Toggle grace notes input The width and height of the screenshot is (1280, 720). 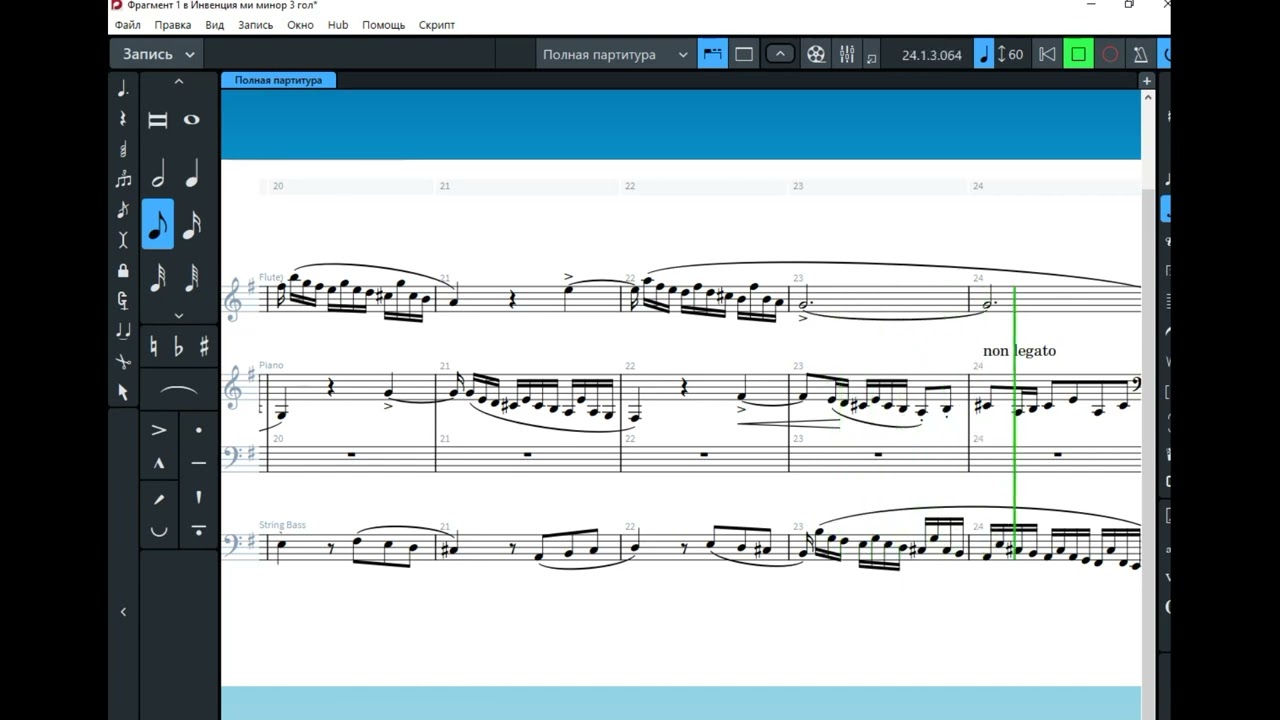pos(123,210)
